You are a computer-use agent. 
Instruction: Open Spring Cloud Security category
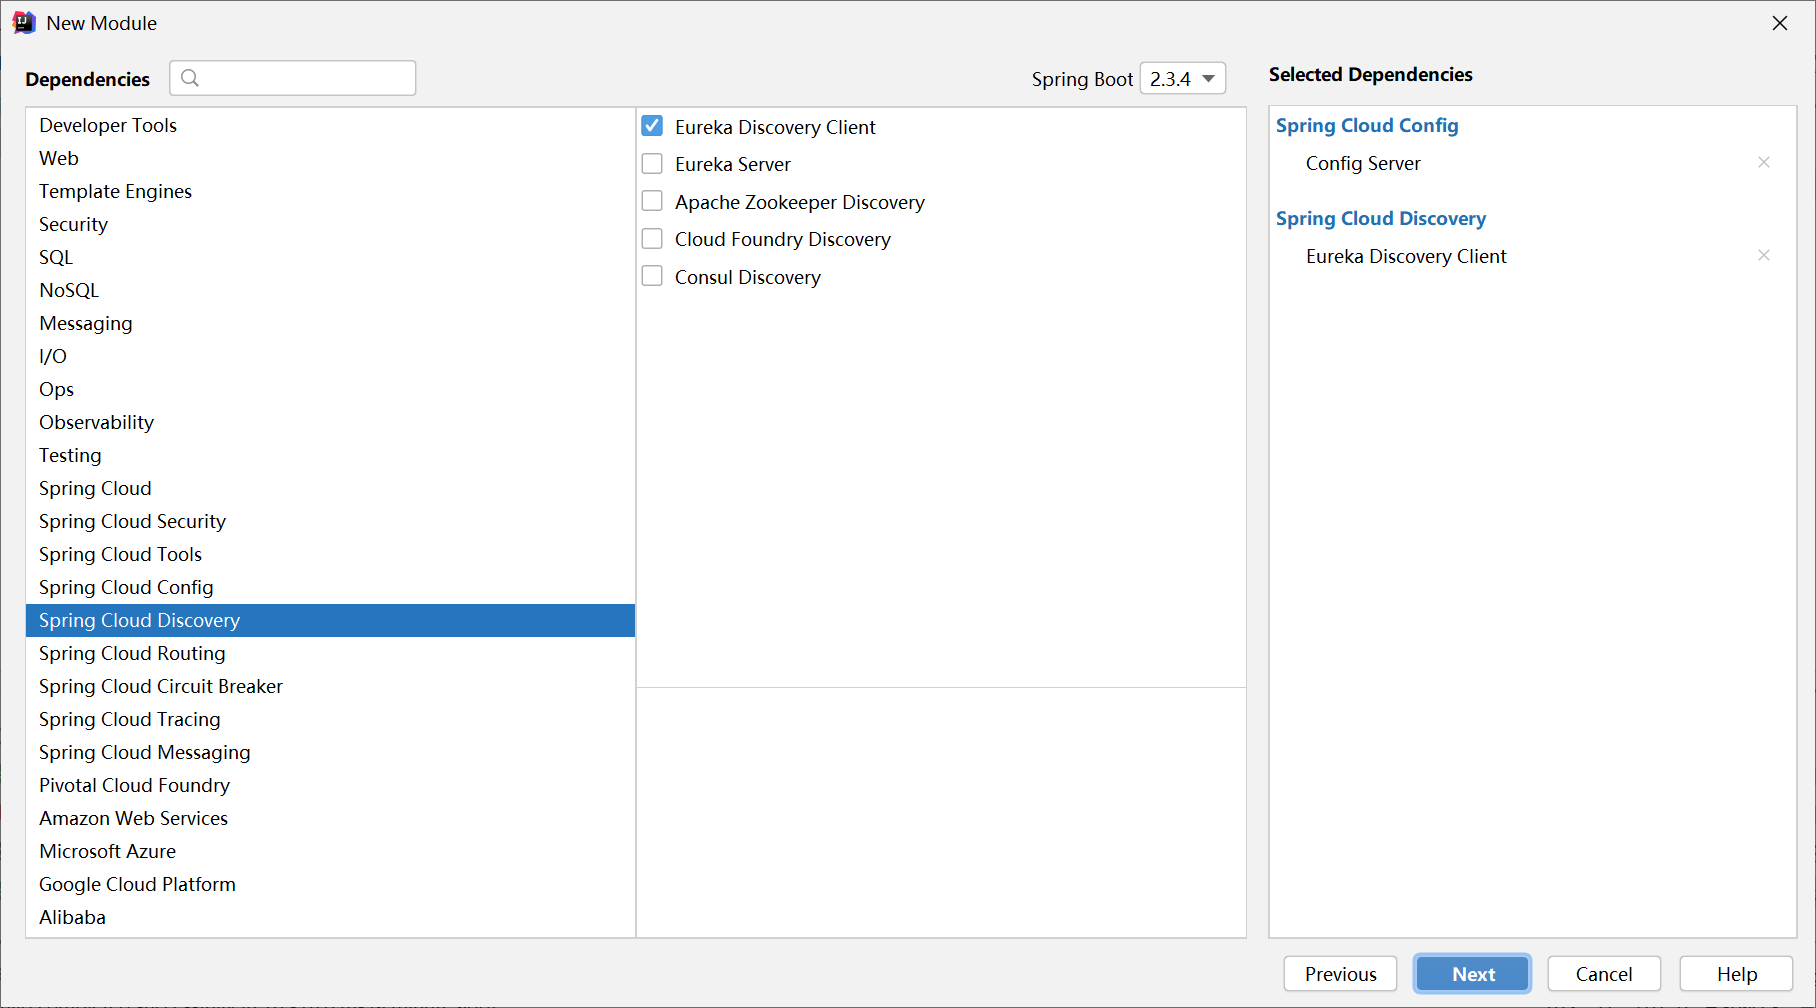pos(330,521)
